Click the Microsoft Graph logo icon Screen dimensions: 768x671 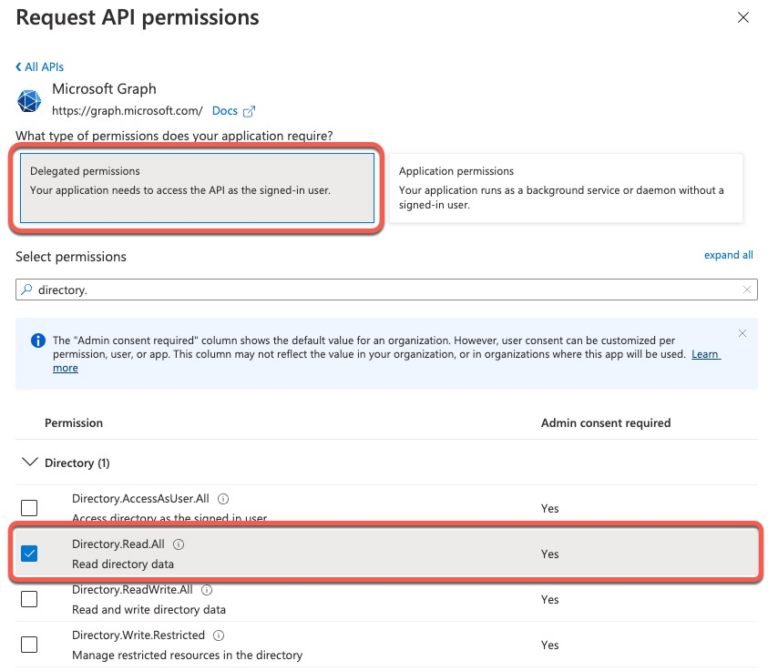30,101
